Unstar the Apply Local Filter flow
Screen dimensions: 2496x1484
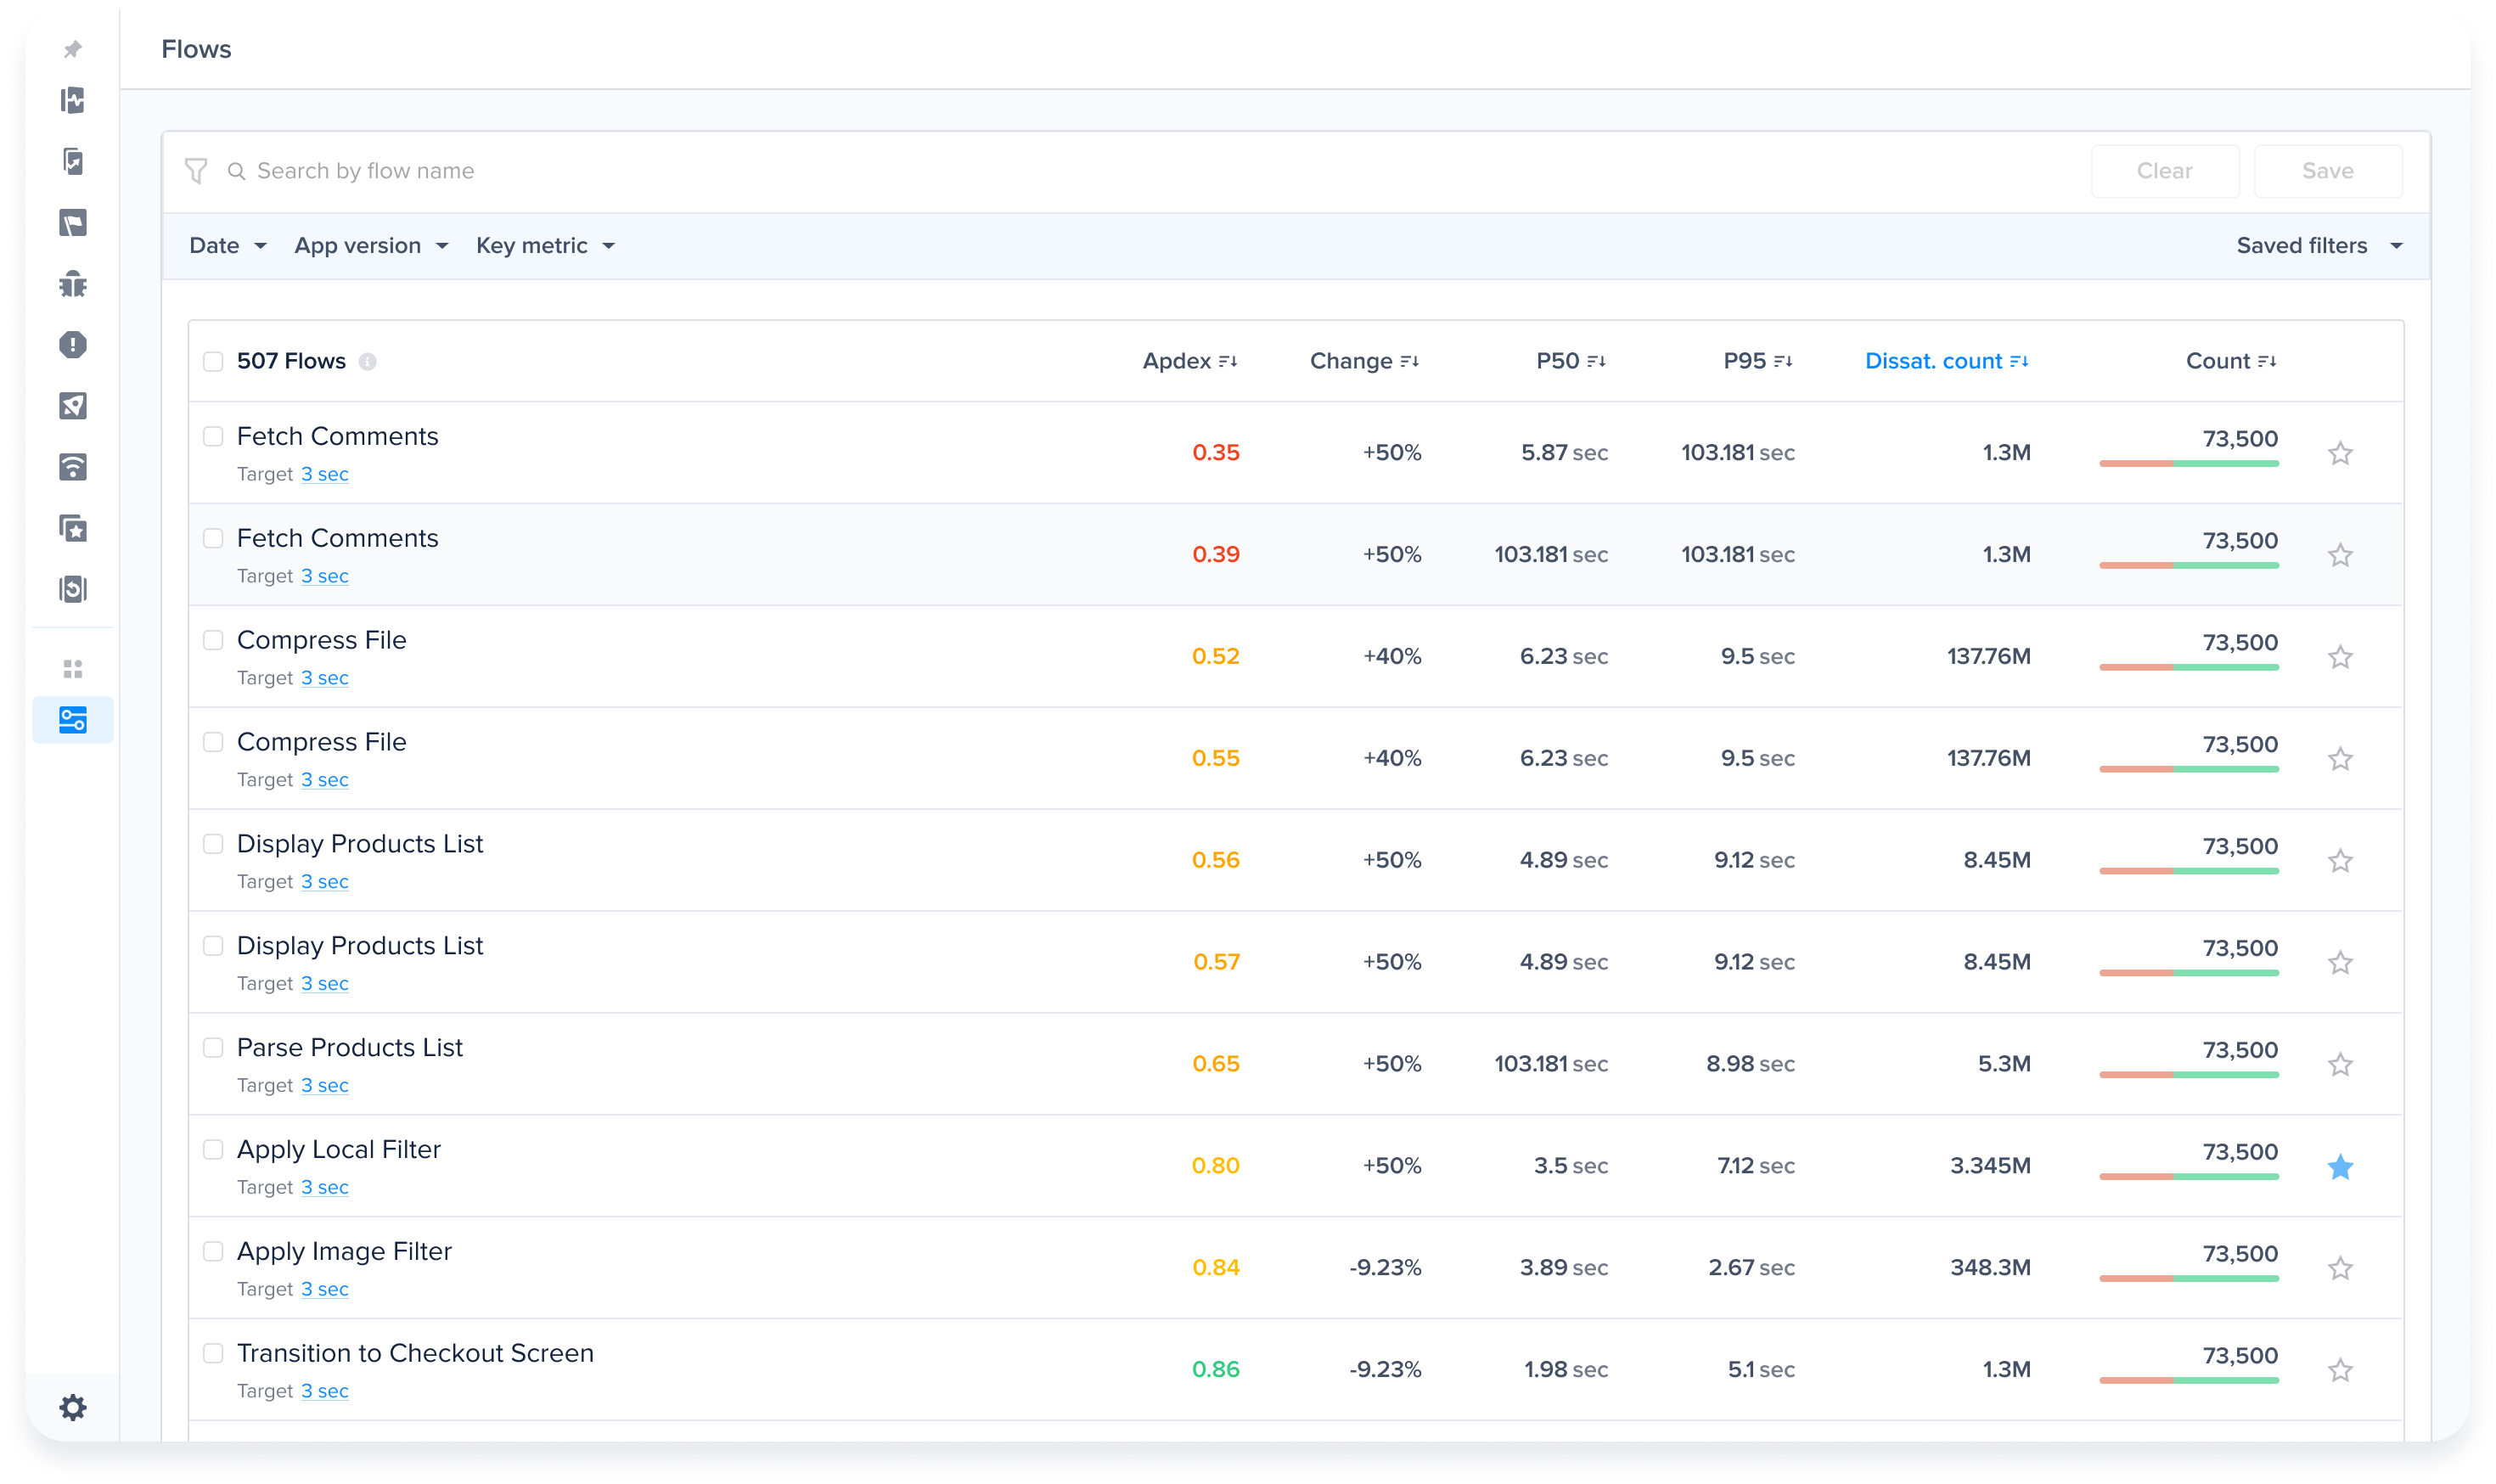coord(2339,1166)
